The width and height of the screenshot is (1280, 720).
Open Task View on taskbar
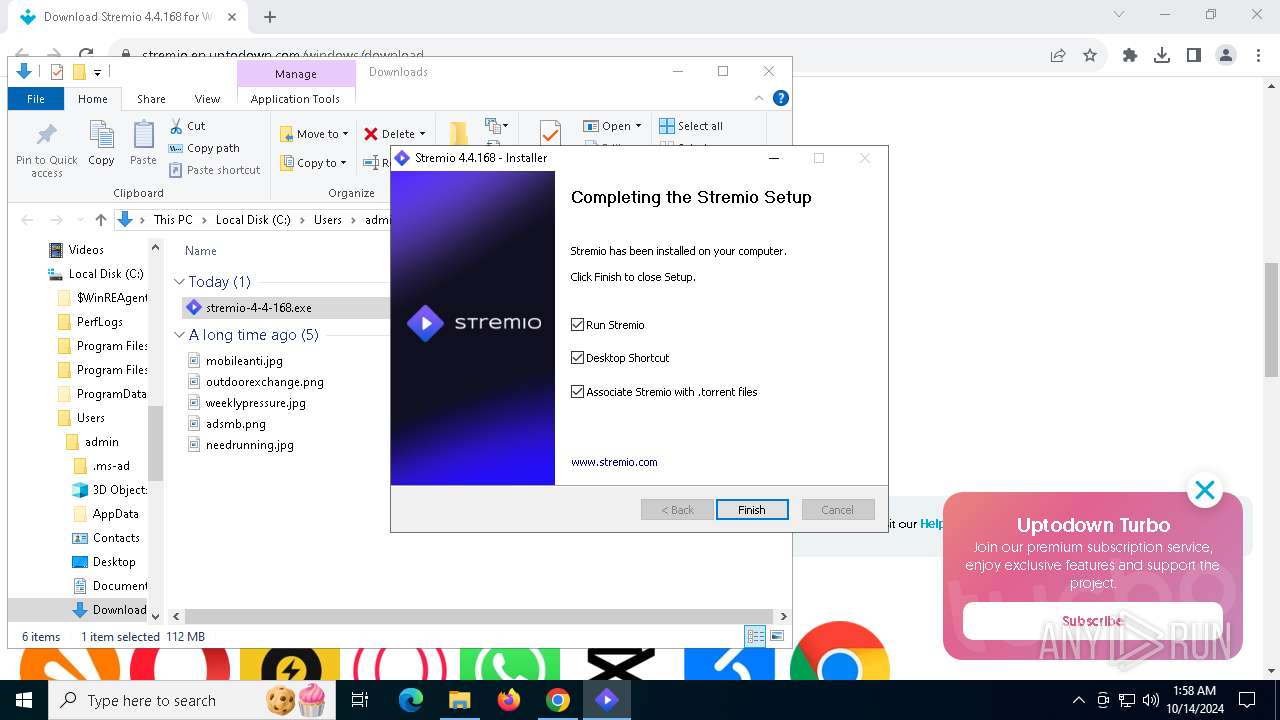[x=360, y=700]
